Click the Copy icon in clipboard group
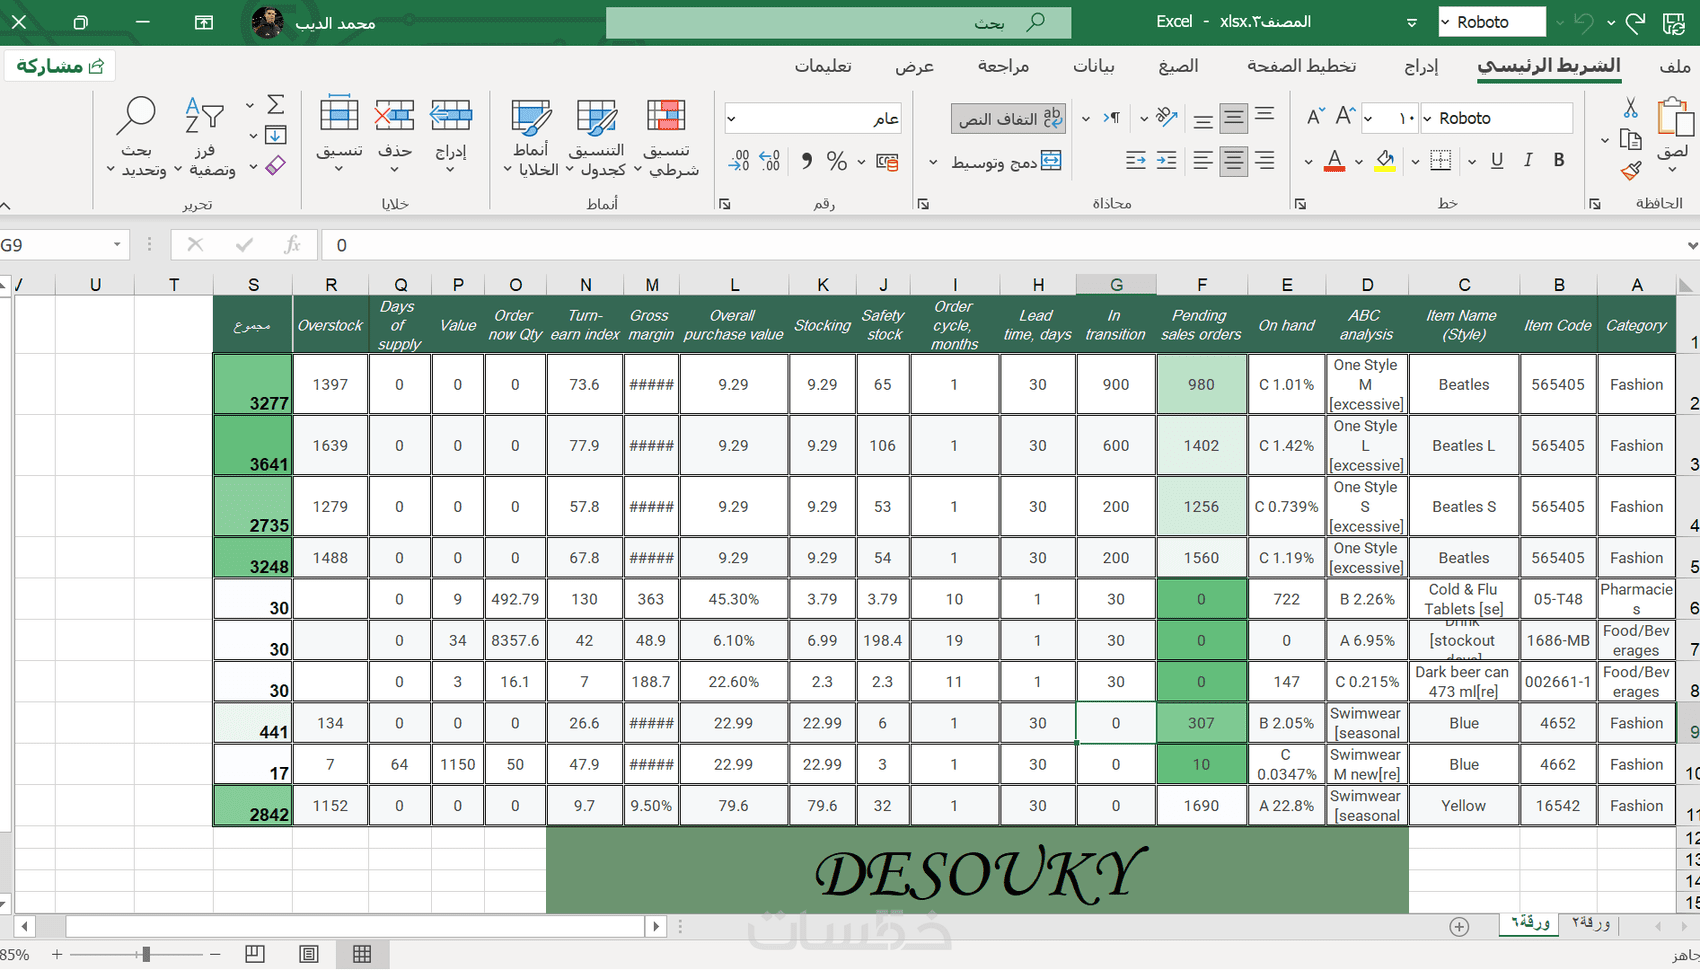The image size is (1700, 970). (1631, 139)
